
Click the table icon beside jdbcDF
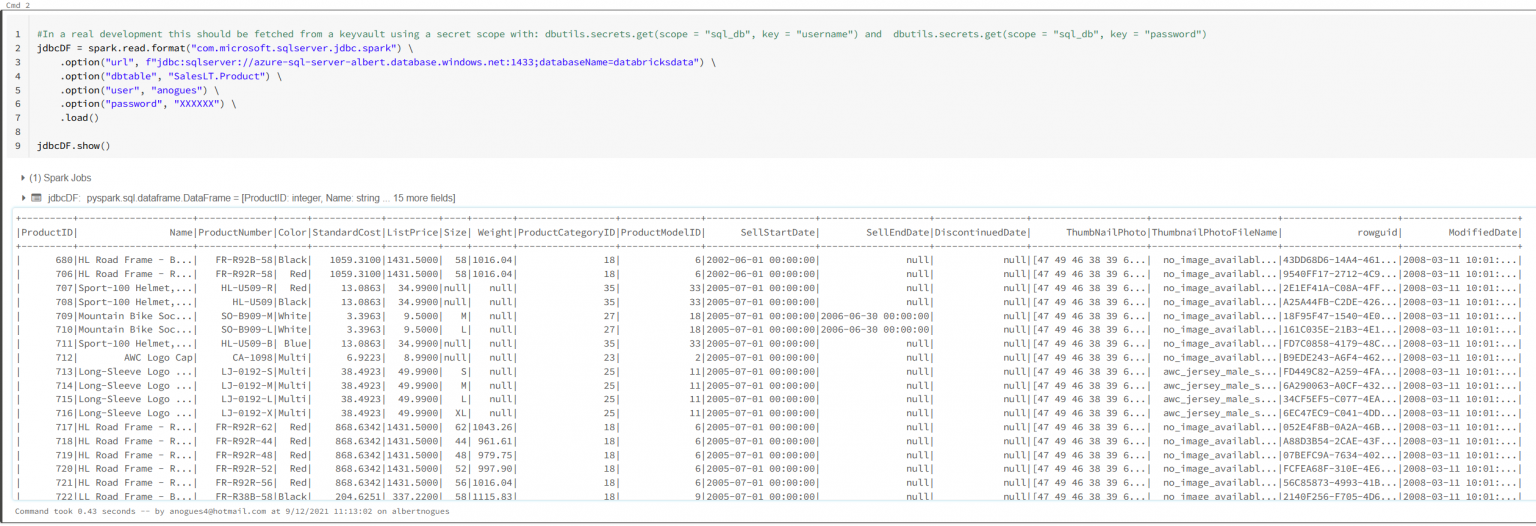click(x=36, y=198)
